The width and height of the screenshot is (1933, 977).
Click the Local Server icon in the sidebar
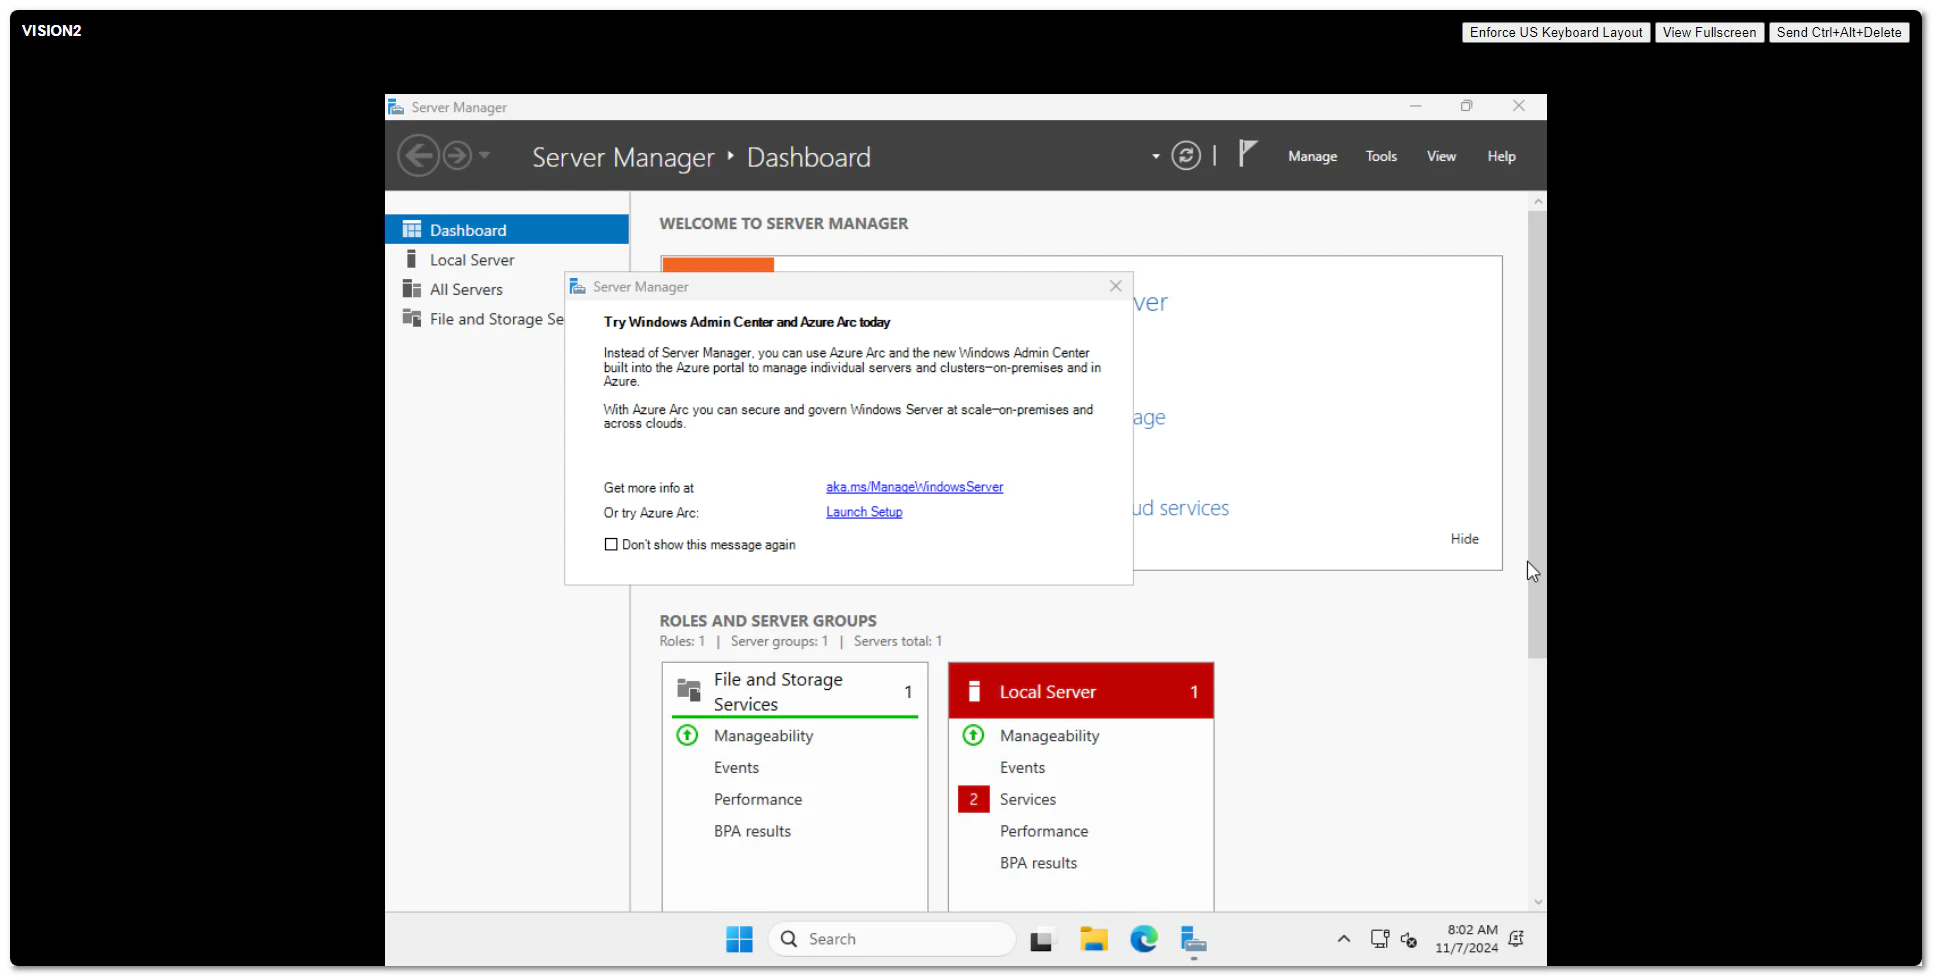[411, 259]
